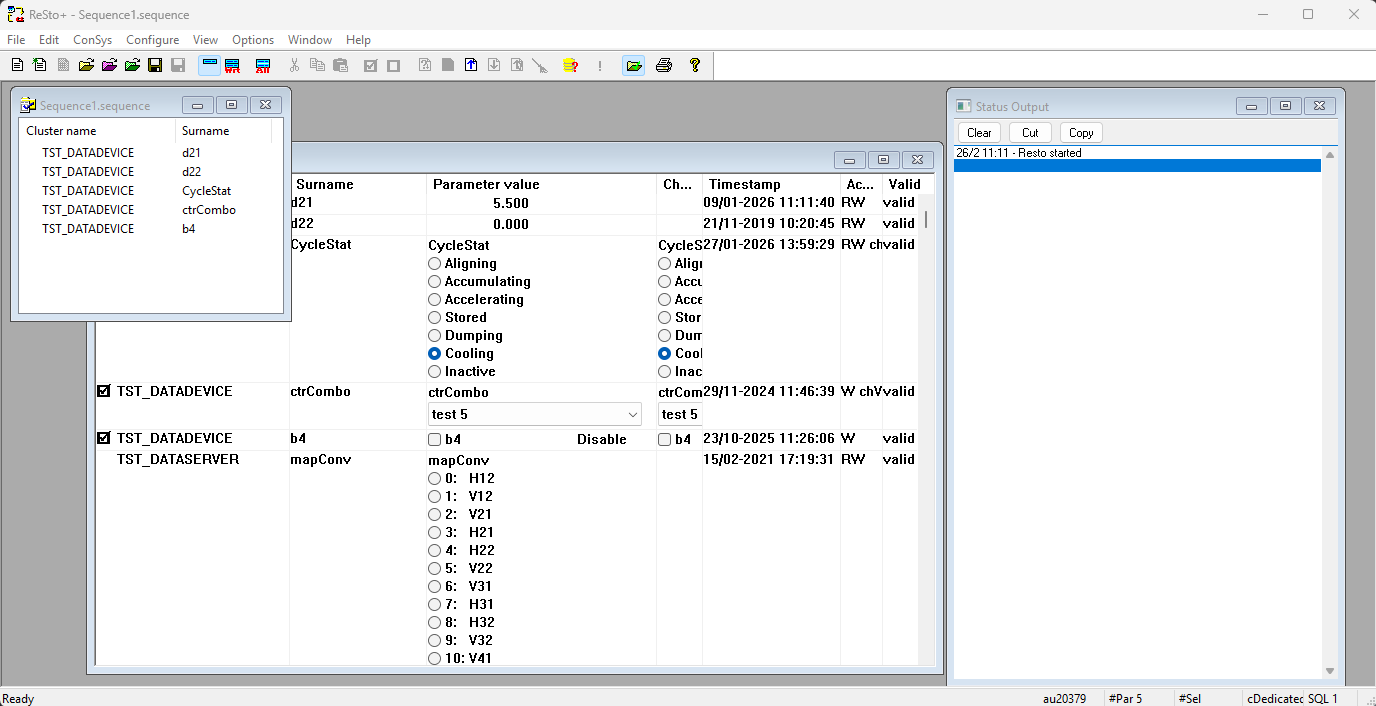The height and width of the screenshot is (706, 1376).
Task: Click the database query icon with question mark
Action: pos(570,66)
